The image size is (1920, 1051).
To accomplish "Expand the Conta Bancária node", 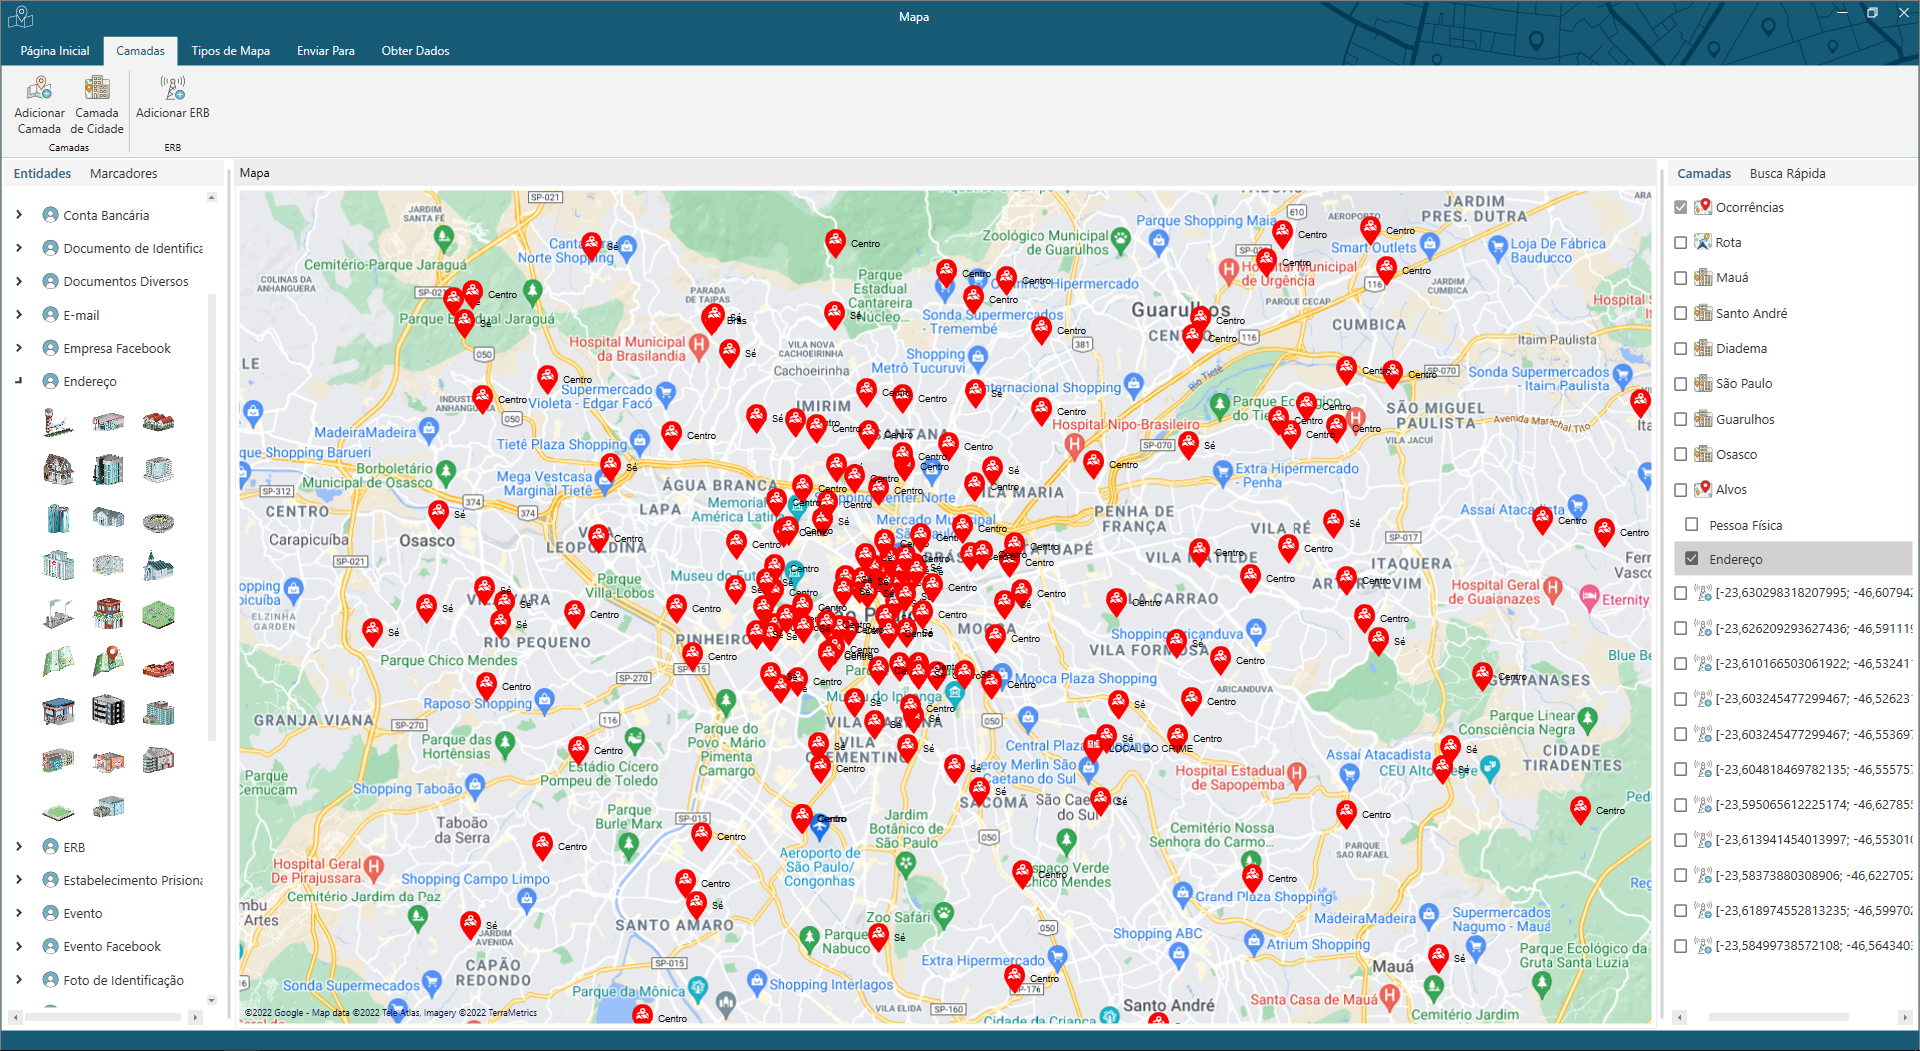I will click(18, 215).
